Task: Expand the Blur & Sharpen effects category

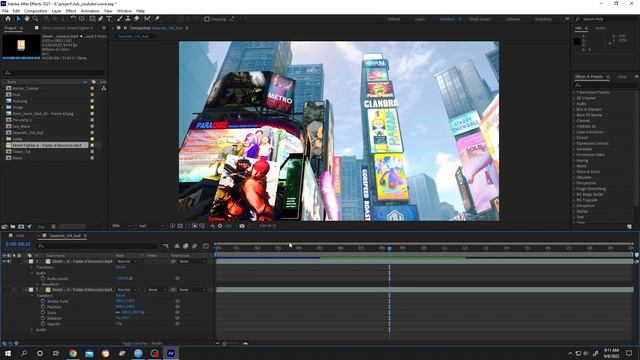Action: click(574, 109)
